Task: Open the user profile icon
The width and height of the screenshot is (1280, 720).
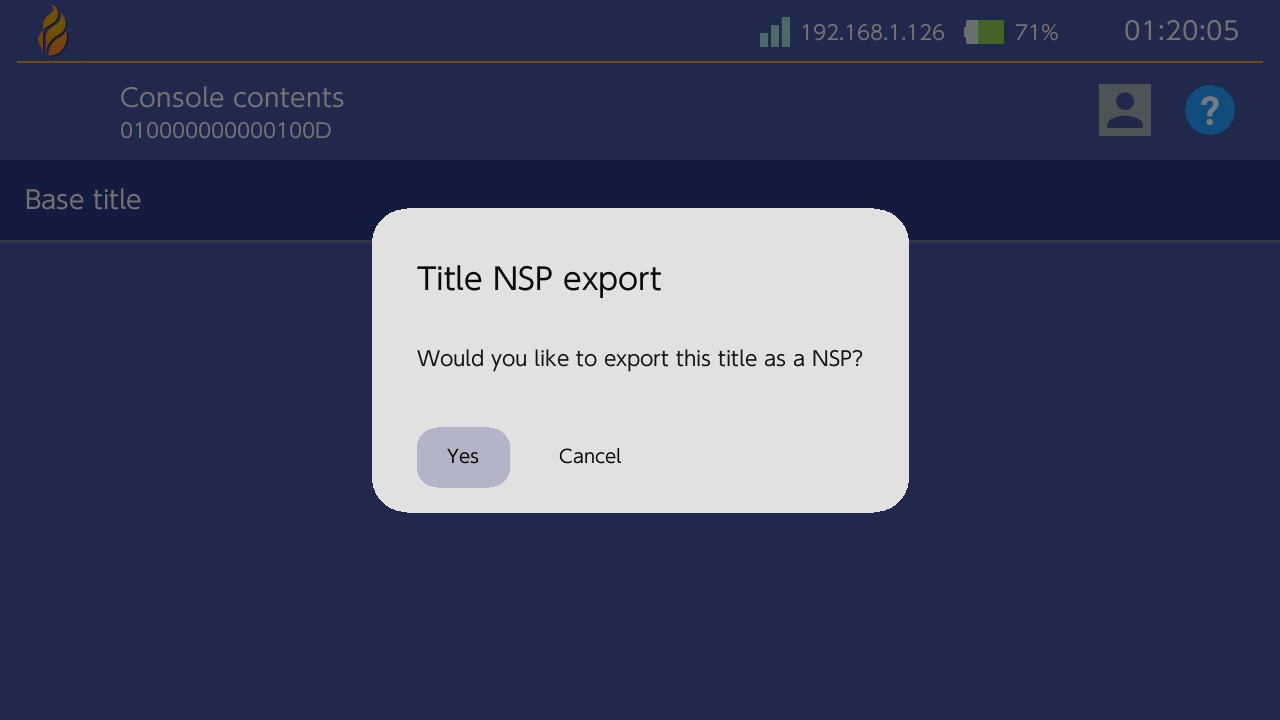Action: tap(1124, 109)
